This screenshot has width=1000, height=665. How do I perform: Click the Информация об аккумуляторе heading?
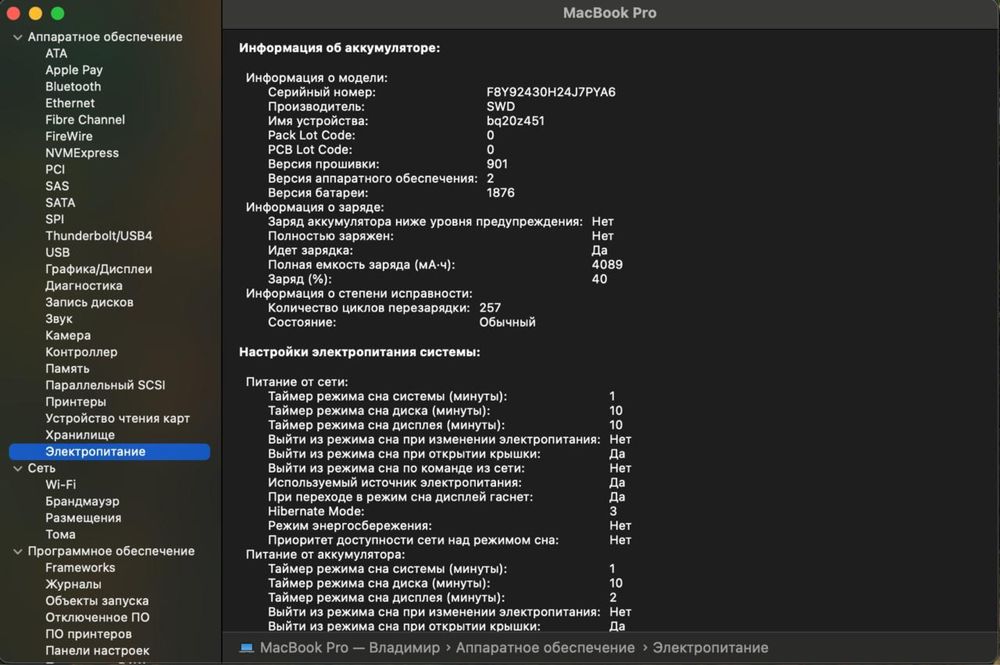[339, 48]
